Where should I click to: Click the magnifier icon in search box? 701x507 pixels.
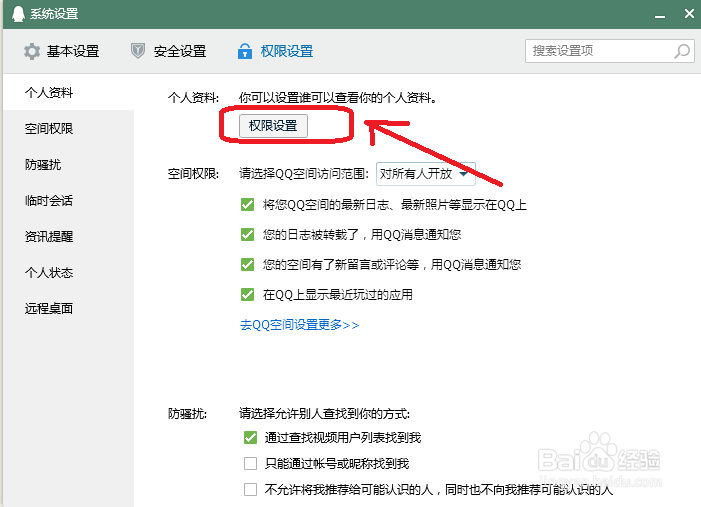pyautogui.click(x=682, y=51)
